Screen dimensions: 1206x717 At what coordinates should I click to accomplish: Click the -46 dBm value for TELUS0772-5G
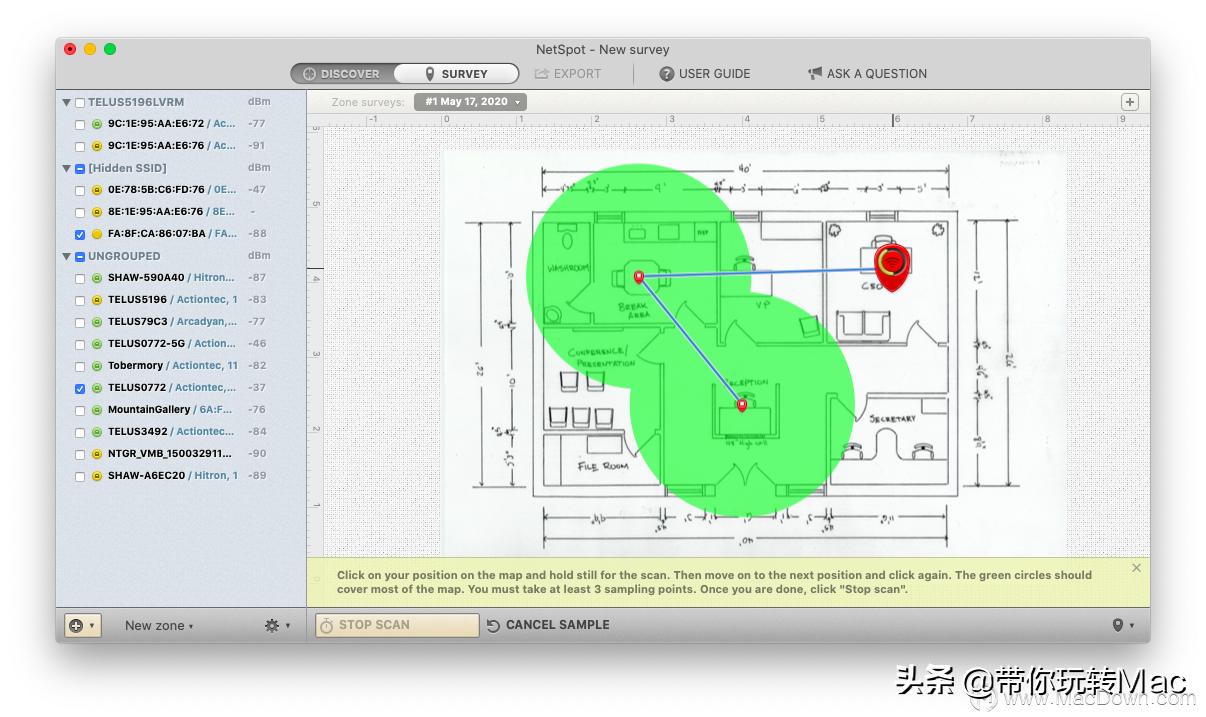(257, 344)
